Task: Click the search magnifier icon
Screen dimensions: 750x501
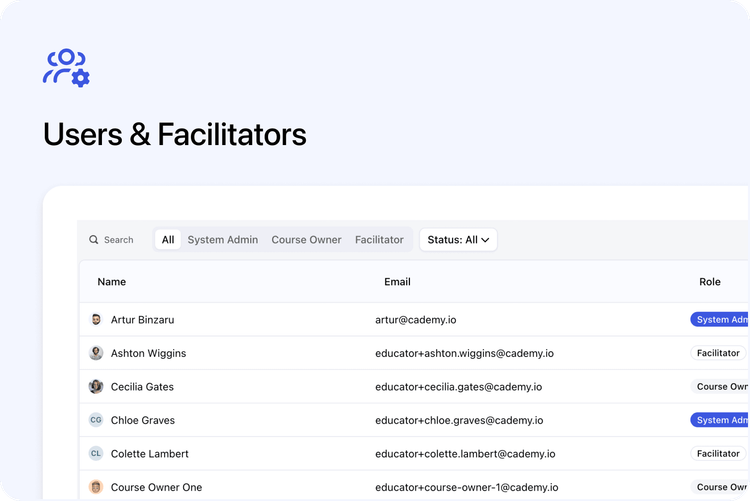Action: tap(94, 240)
